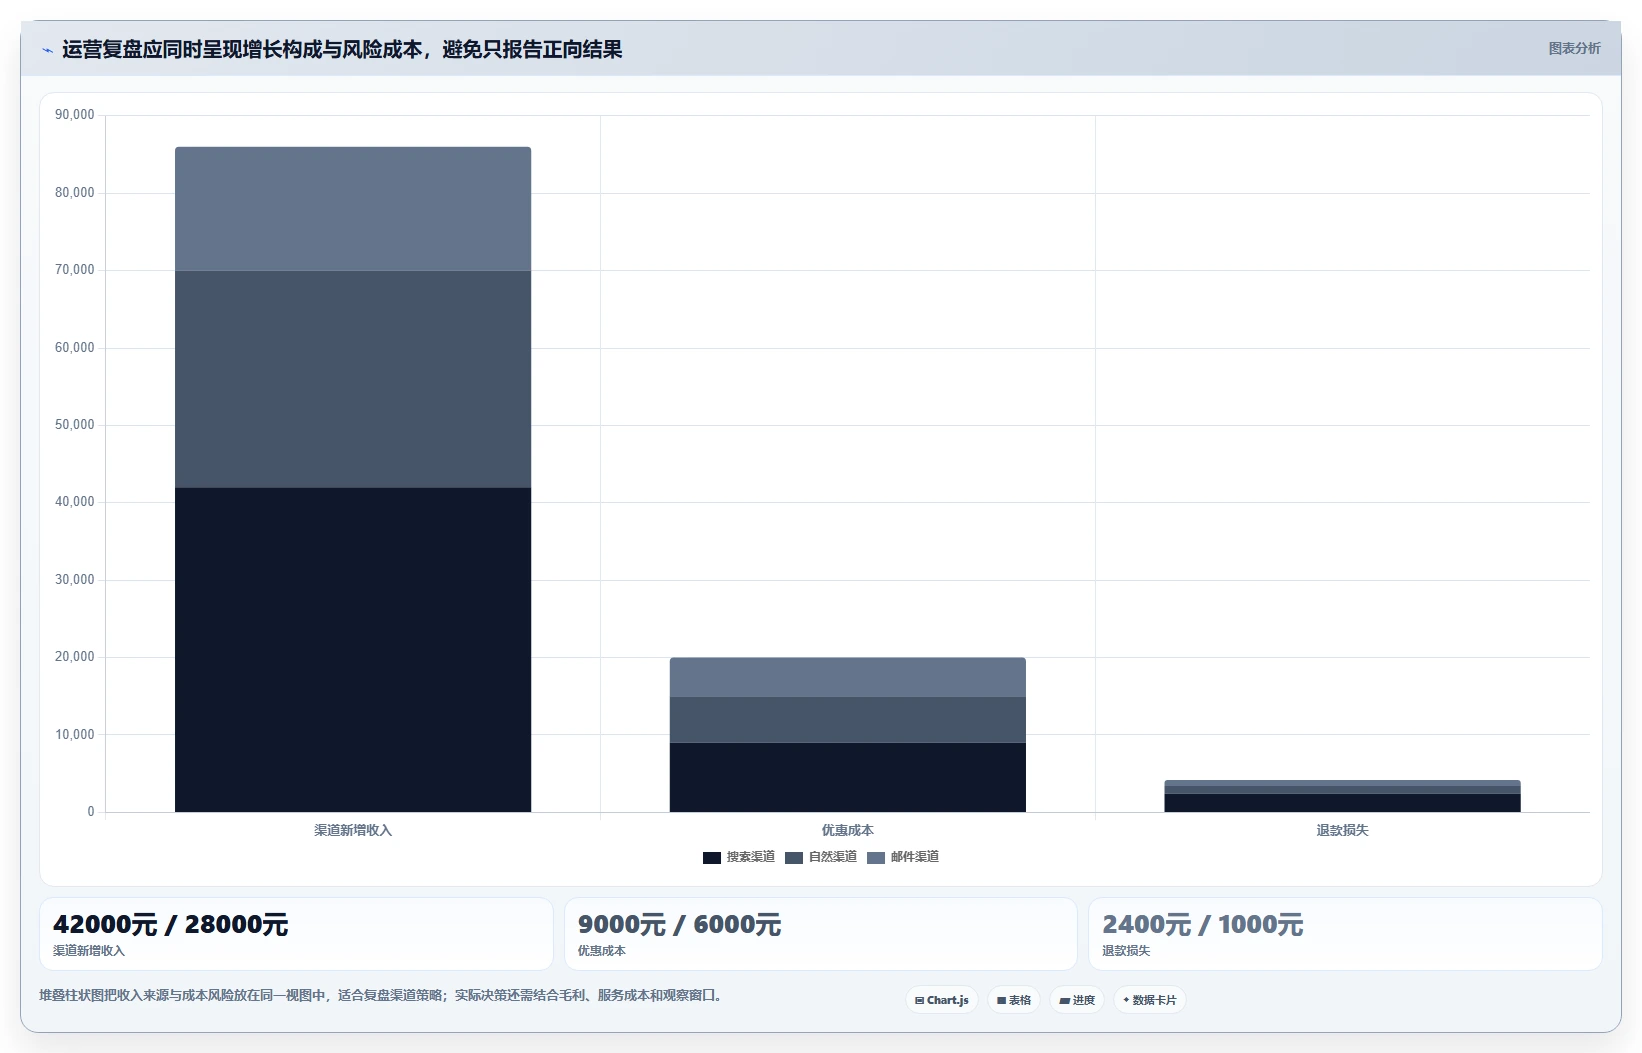Click the 40,000 y-axis label
This screenshot has width=1642, height=1053.
75,502
